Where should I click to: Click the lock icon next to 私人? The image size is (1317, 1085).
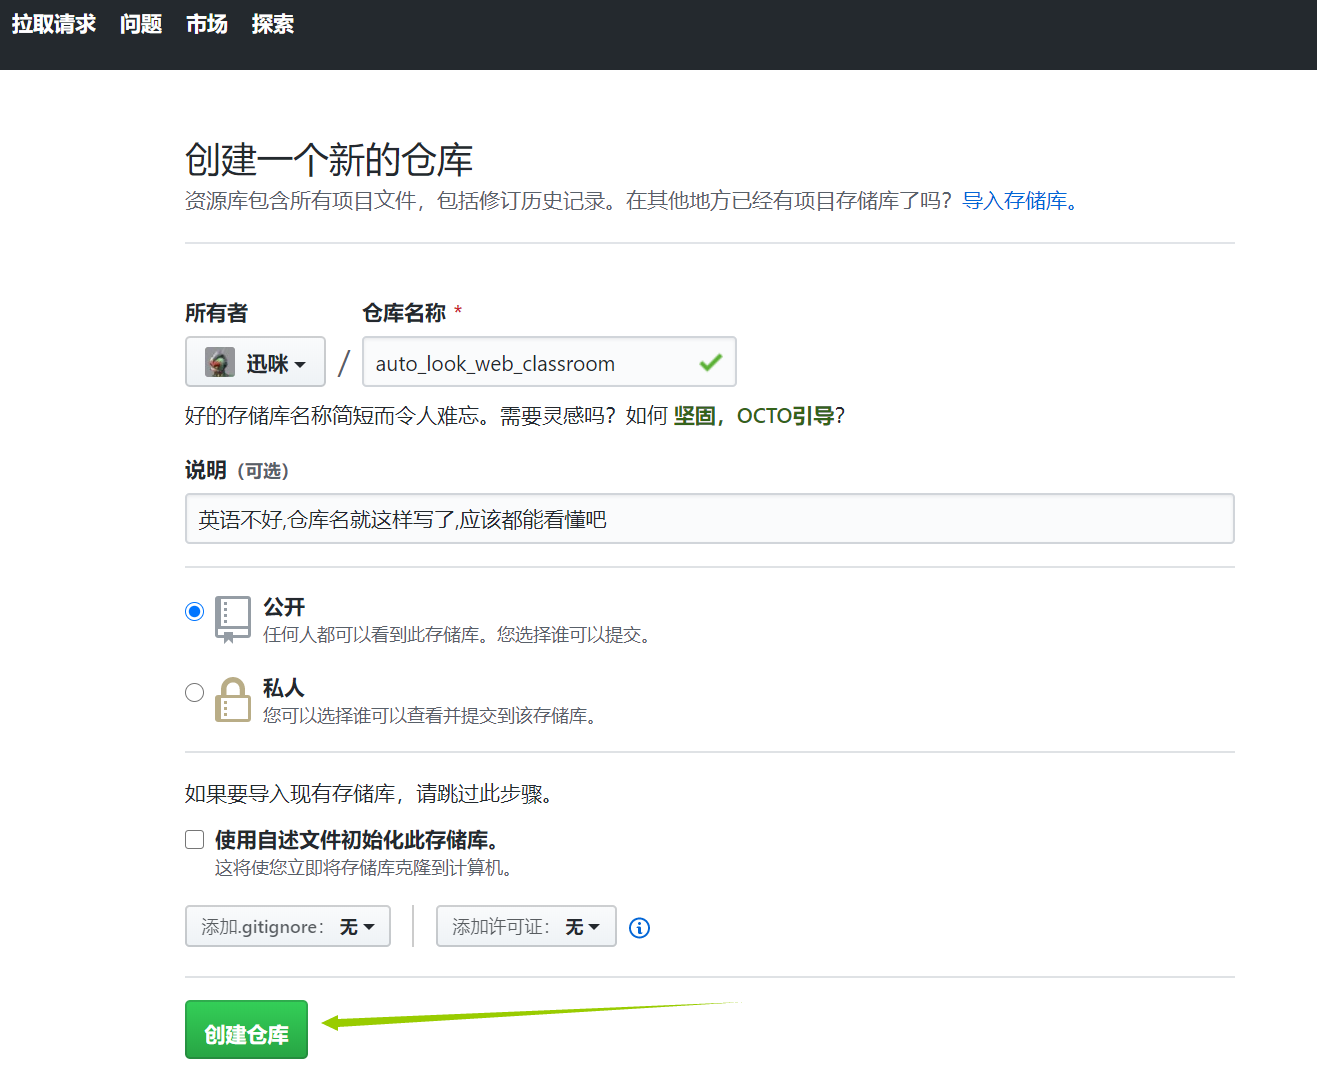[x=232, y=700]
